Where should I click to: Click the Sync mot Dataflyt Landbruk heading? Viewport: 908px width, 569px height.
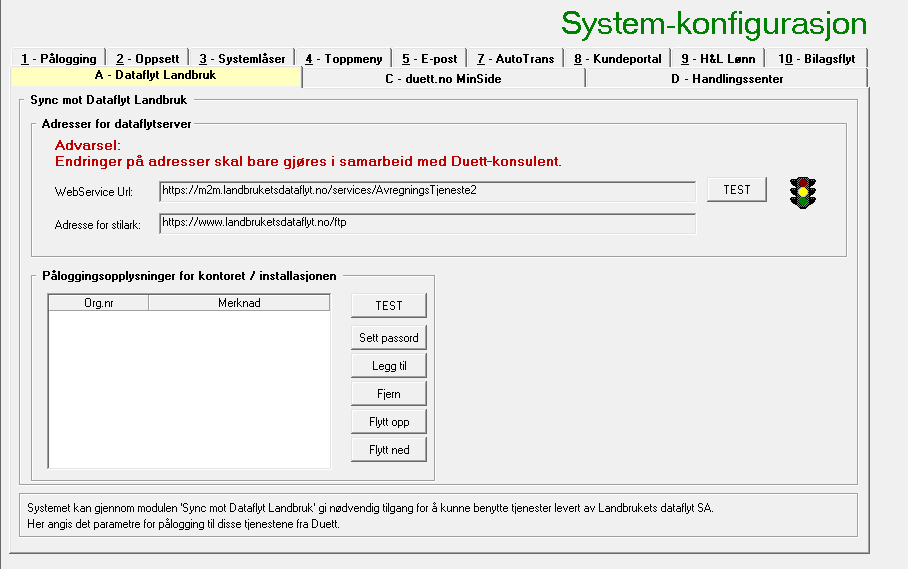(108, 100)
